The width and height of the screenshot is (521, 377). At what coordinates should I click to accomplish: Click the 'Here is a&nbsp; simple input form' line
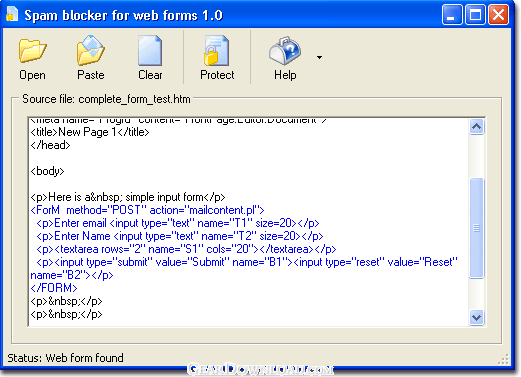(128, 197)
